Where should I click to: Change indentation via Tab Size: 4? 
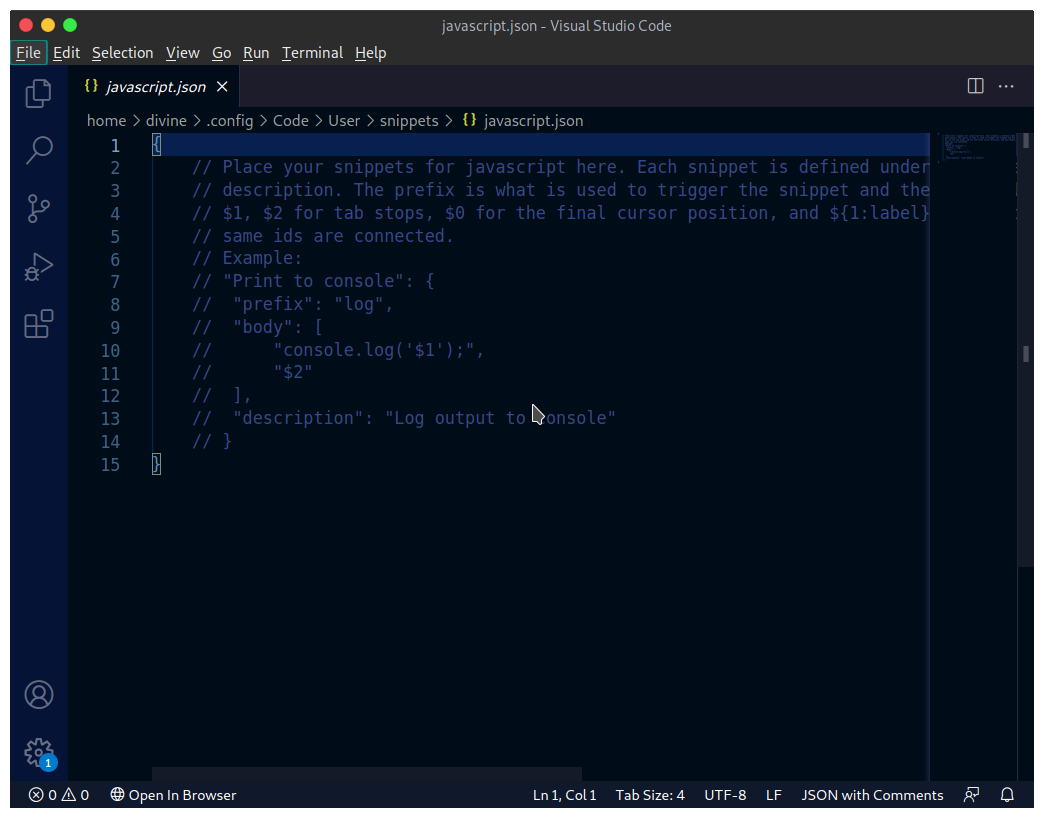click(650, 795)
